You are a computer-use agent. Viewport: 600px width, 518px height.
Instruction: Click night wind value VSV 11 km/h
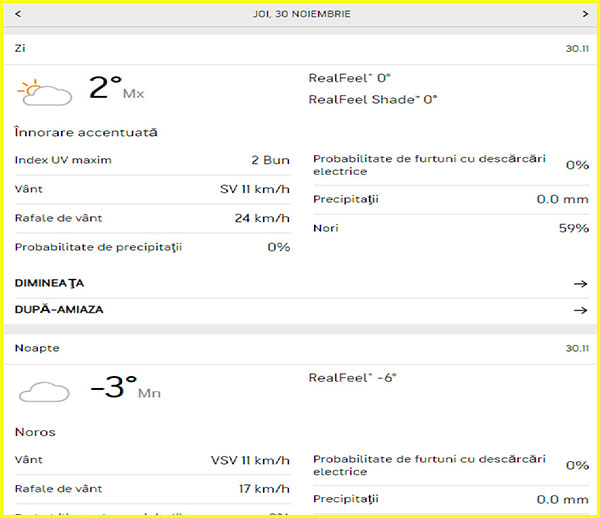click(250, 460)
